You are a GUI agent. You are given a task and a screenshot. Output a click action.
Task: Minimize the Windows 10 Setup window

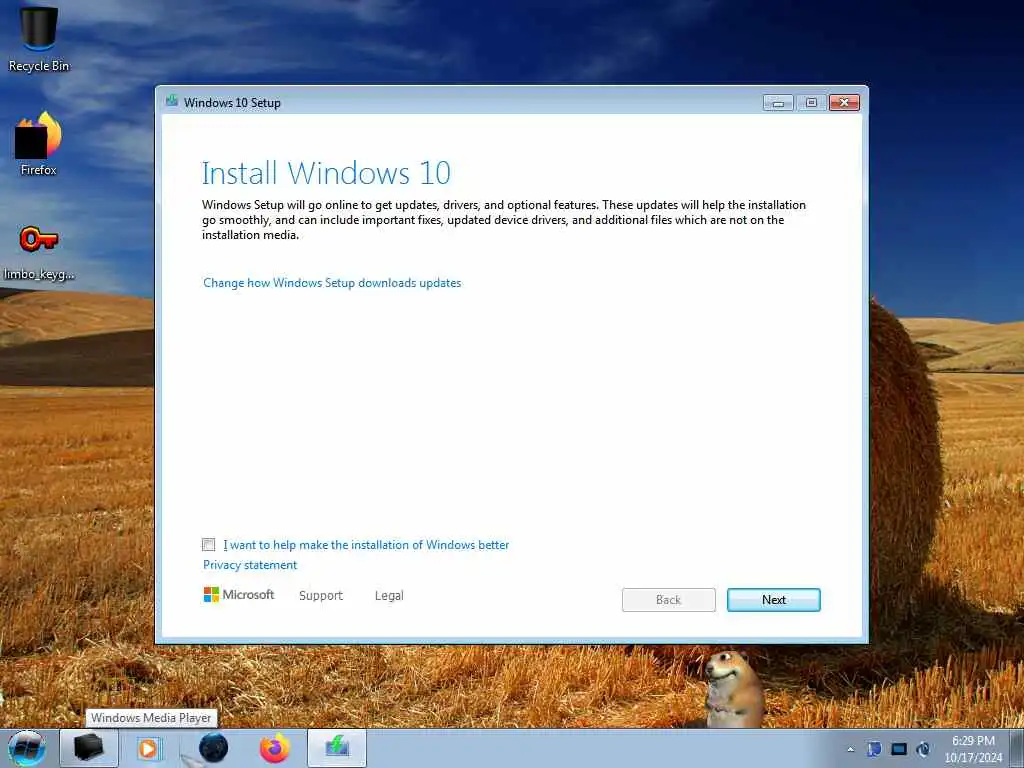click(778, 103)
